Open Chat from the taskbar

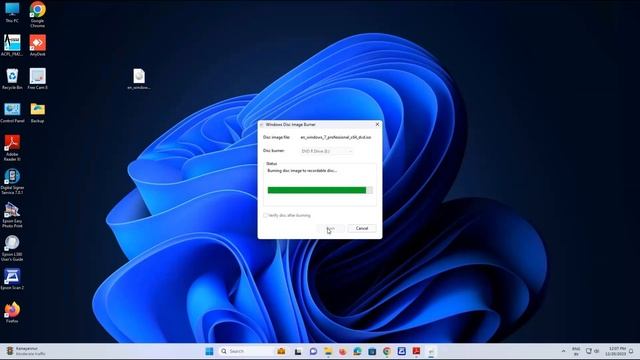coord(313,351)
